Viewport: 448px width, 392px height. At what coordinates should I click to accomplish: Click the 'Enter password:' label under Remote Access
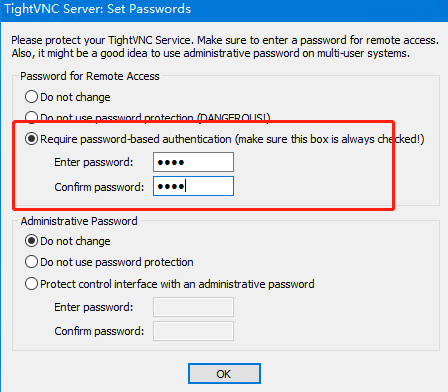(94, 162)
